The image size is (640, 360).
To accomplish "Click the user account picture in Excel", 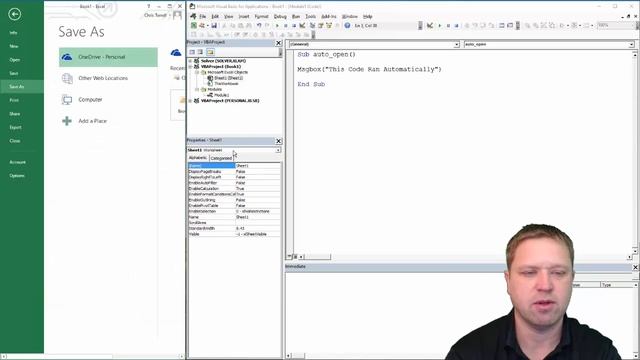I will 177,15.
